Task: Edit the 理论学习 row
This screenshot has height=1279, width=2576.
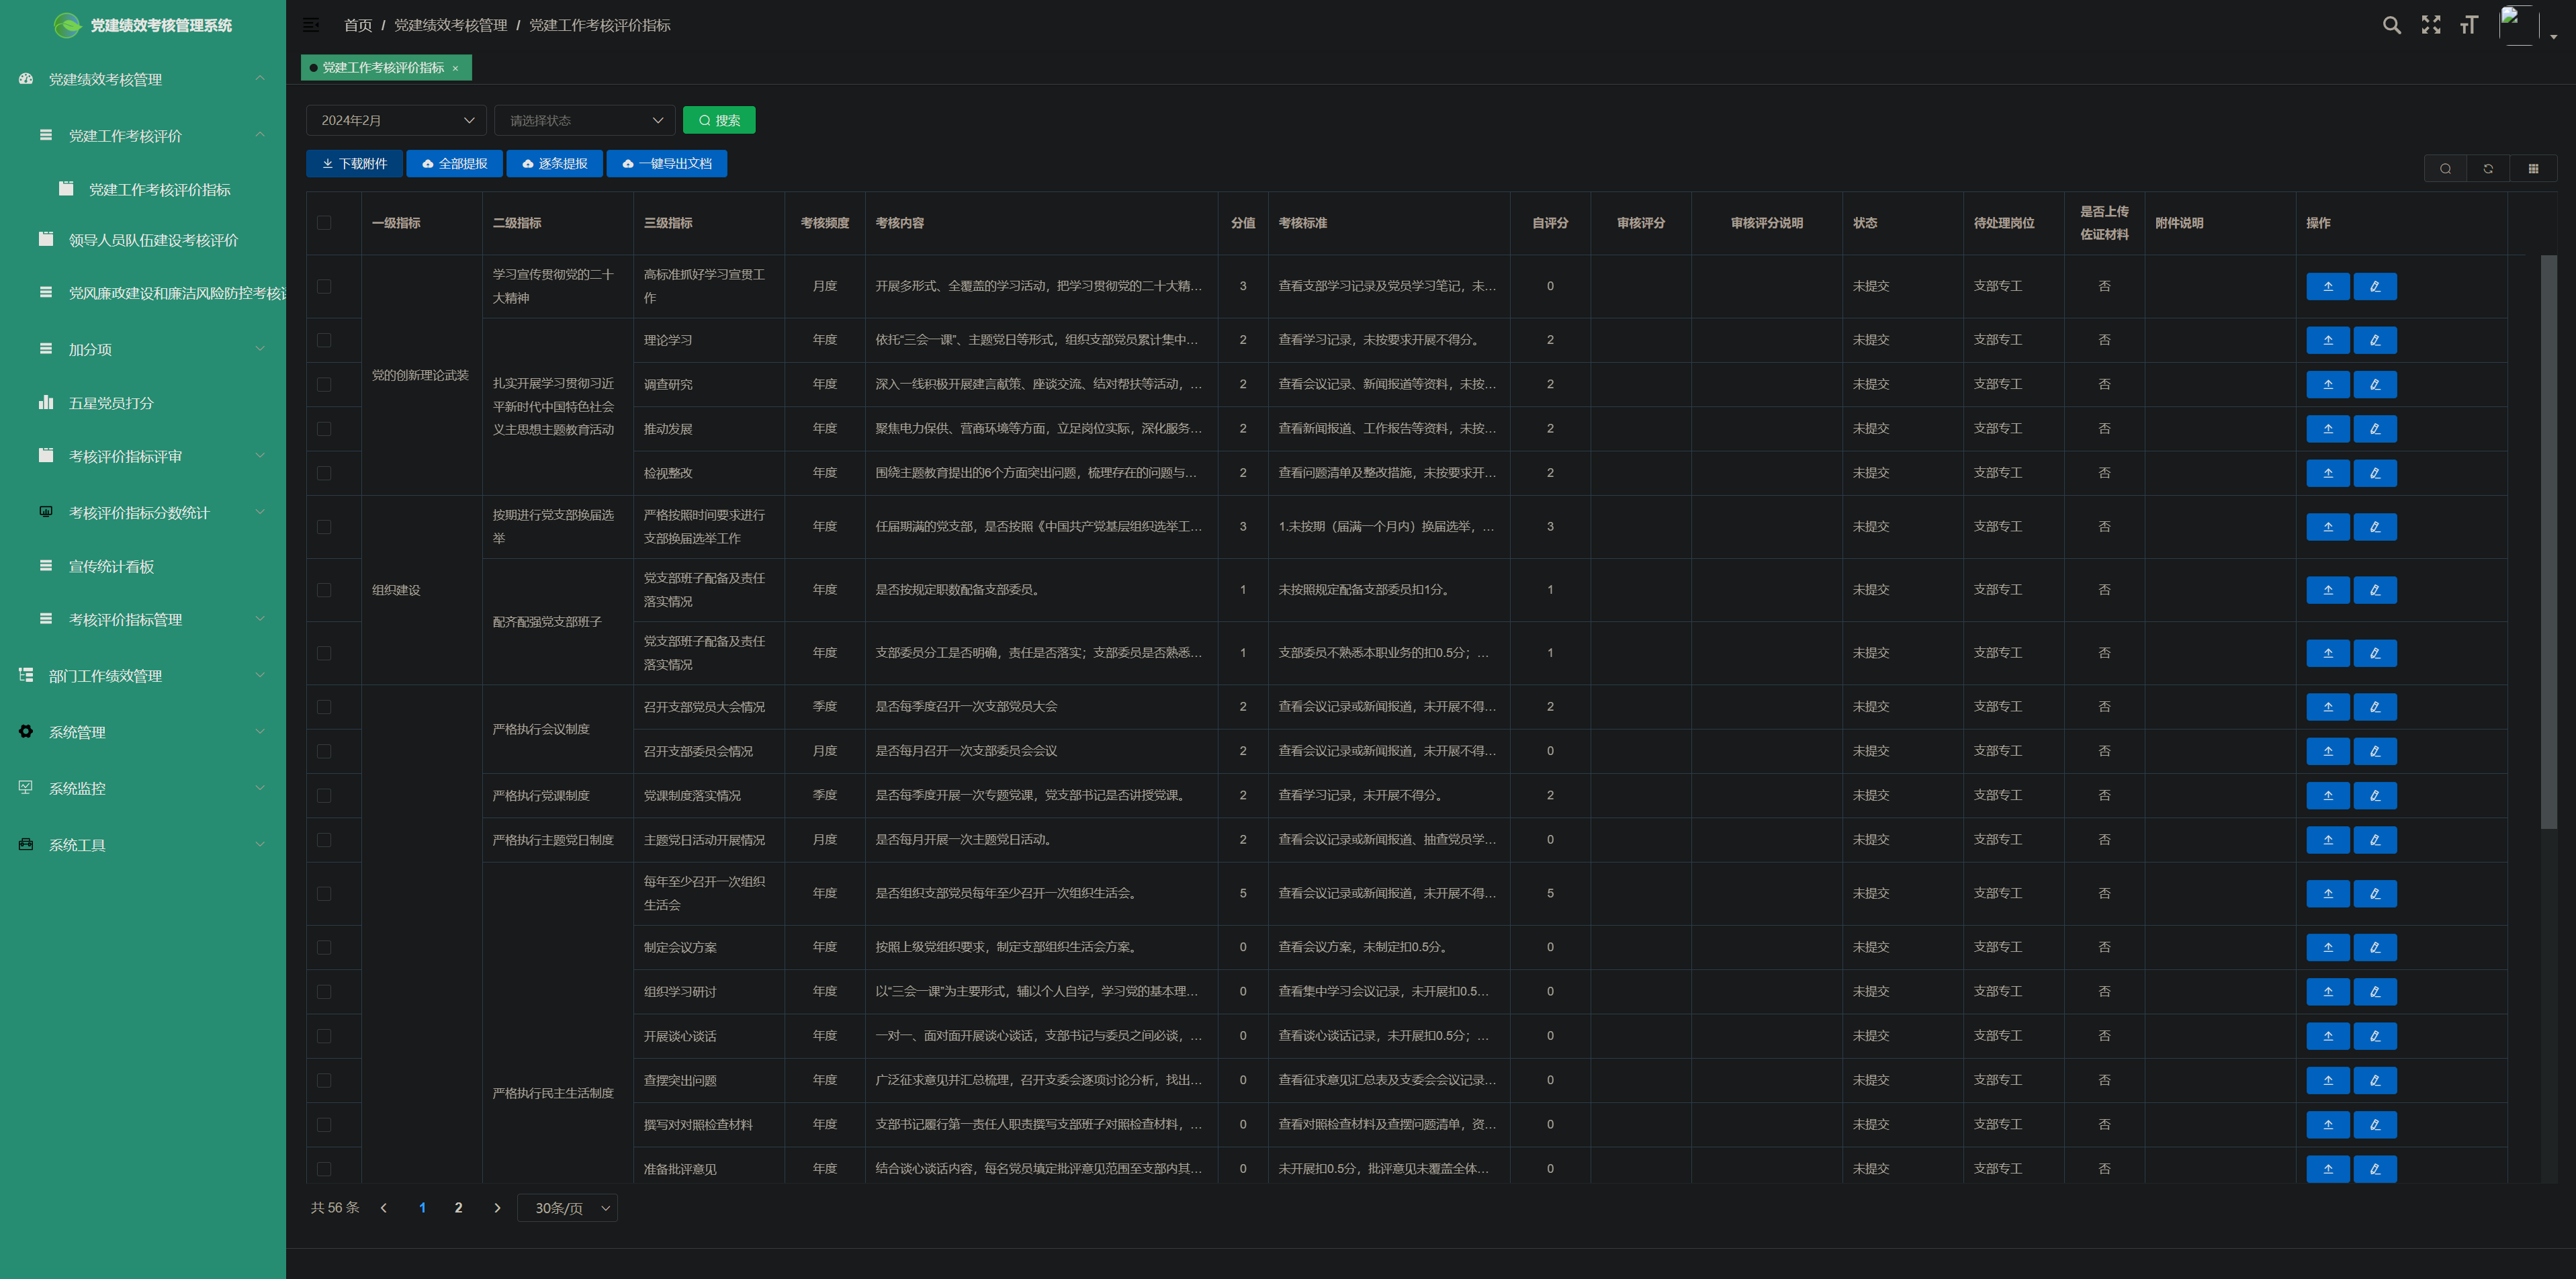Action: [2375, 340]
